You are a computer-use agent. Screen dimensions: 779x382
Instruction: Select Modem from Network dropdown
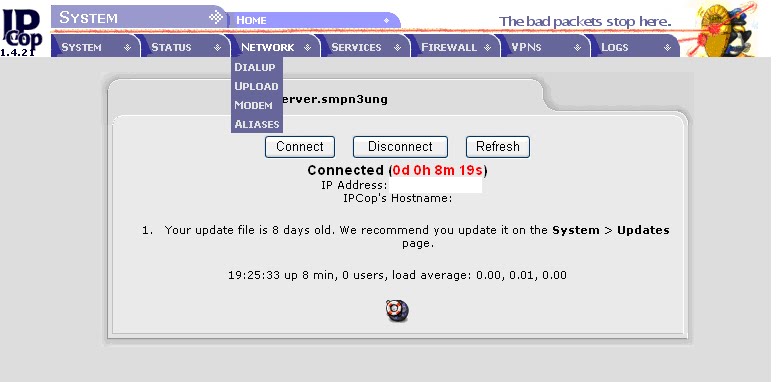253,105
